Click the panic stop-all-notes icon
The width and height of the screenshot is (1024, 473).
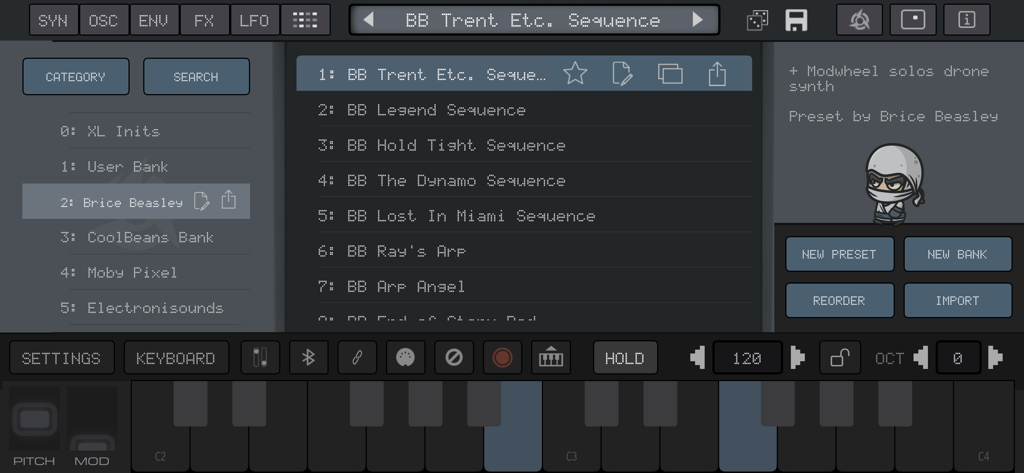(x=454, y=358)
